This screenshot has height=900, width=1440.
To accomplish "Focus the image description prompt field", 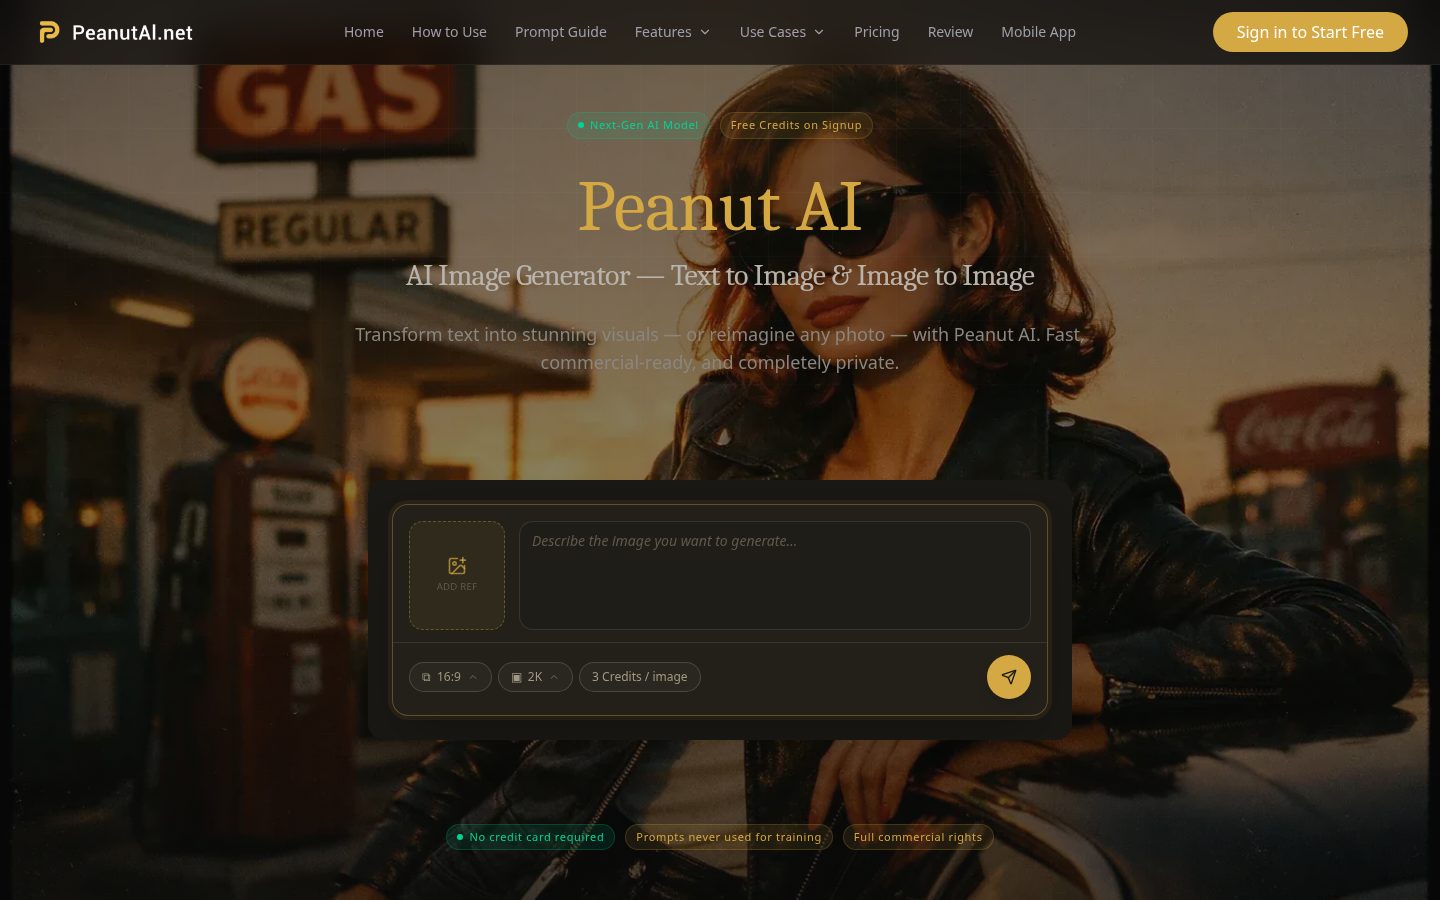I will tap(775, 575).
